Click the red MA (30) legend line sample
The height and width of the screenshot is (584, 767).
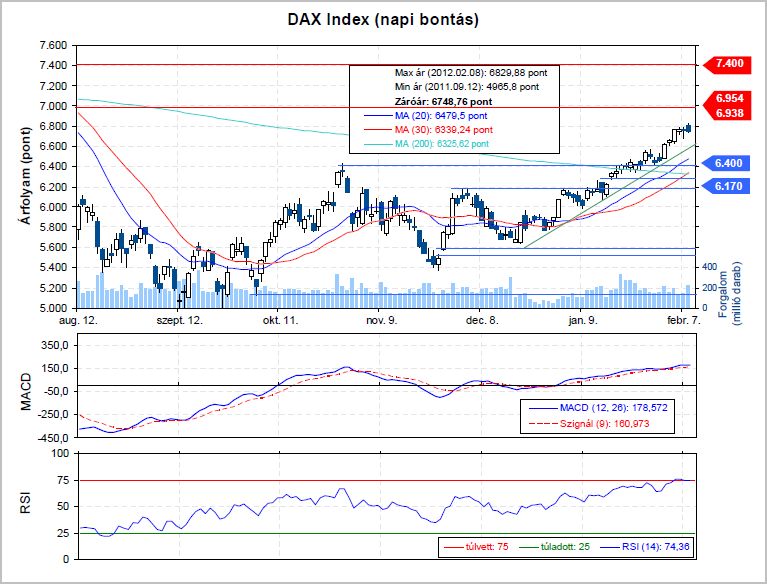coord(379,130)
